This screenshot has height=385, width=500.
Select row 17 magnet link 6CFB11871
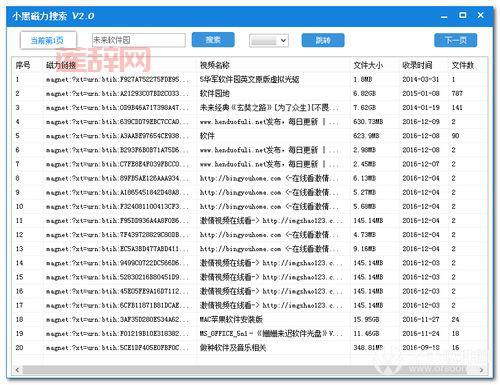pos(118,305)
